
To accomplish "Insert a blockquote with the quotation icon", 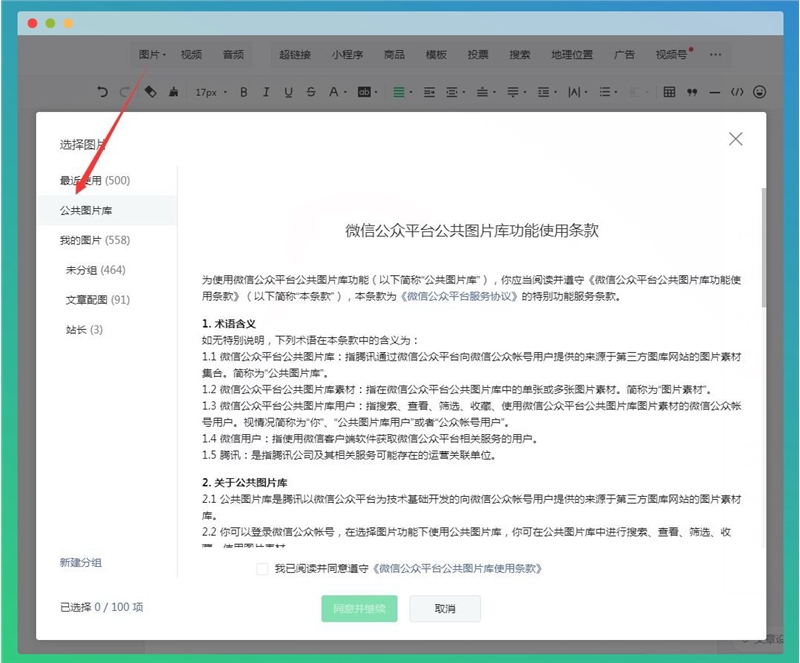I will (x=692, y=92).
